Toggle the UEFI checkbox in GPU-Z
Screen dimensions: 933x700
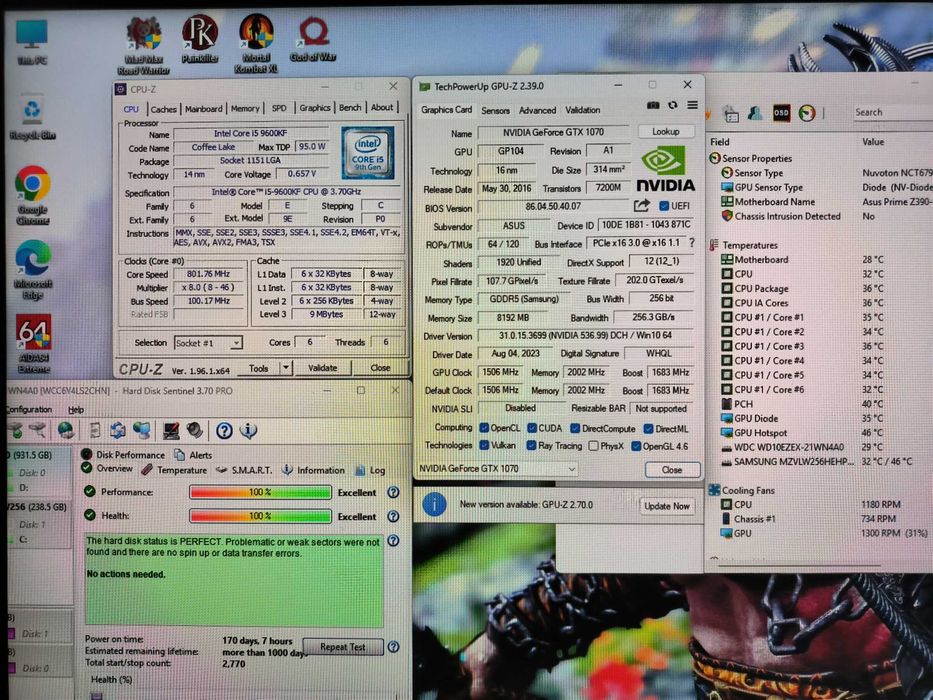pos(664,206)
